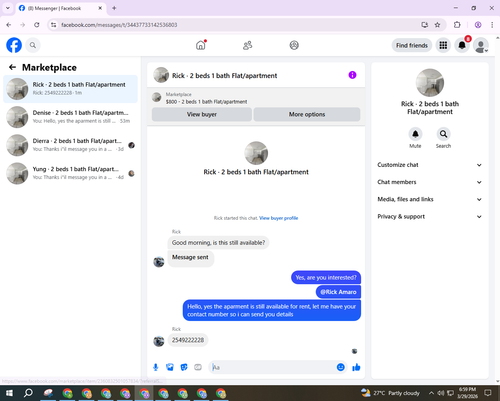The height and width of the screenshot is (401, 500).
Task: Go to Home feed icon
Action: [201, 45]
